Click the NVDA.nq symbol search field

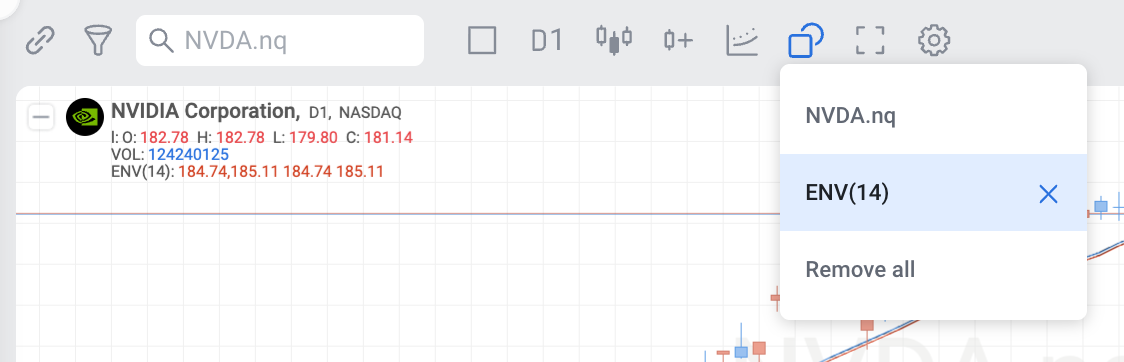click(x=280, y=40)
